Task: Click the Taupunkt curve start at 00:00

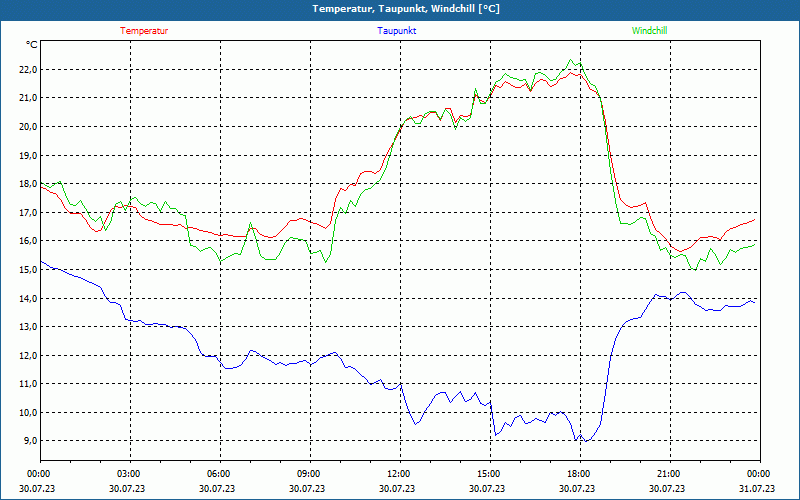Action: point(41,262)
